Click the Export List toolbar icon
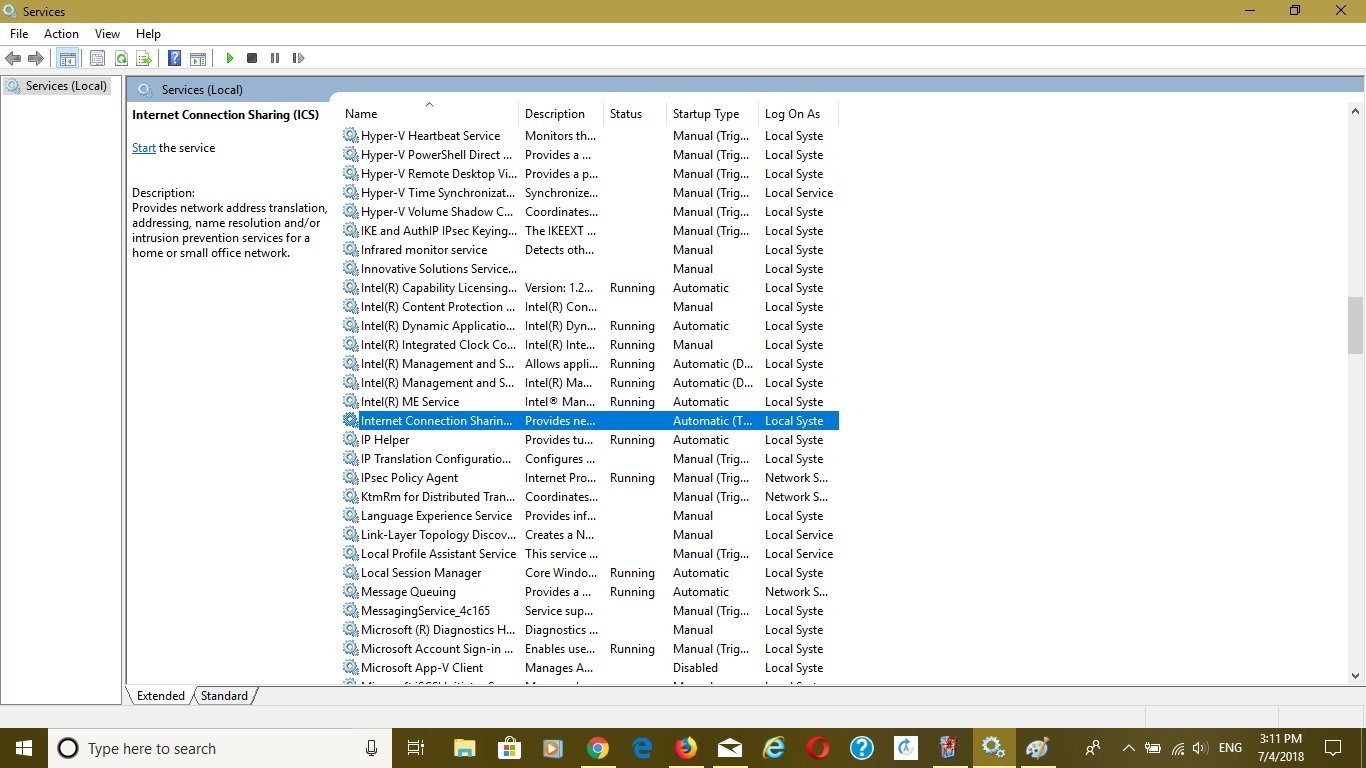The height and width of the screenshot is (768, 1366). (x=144, y=59)
